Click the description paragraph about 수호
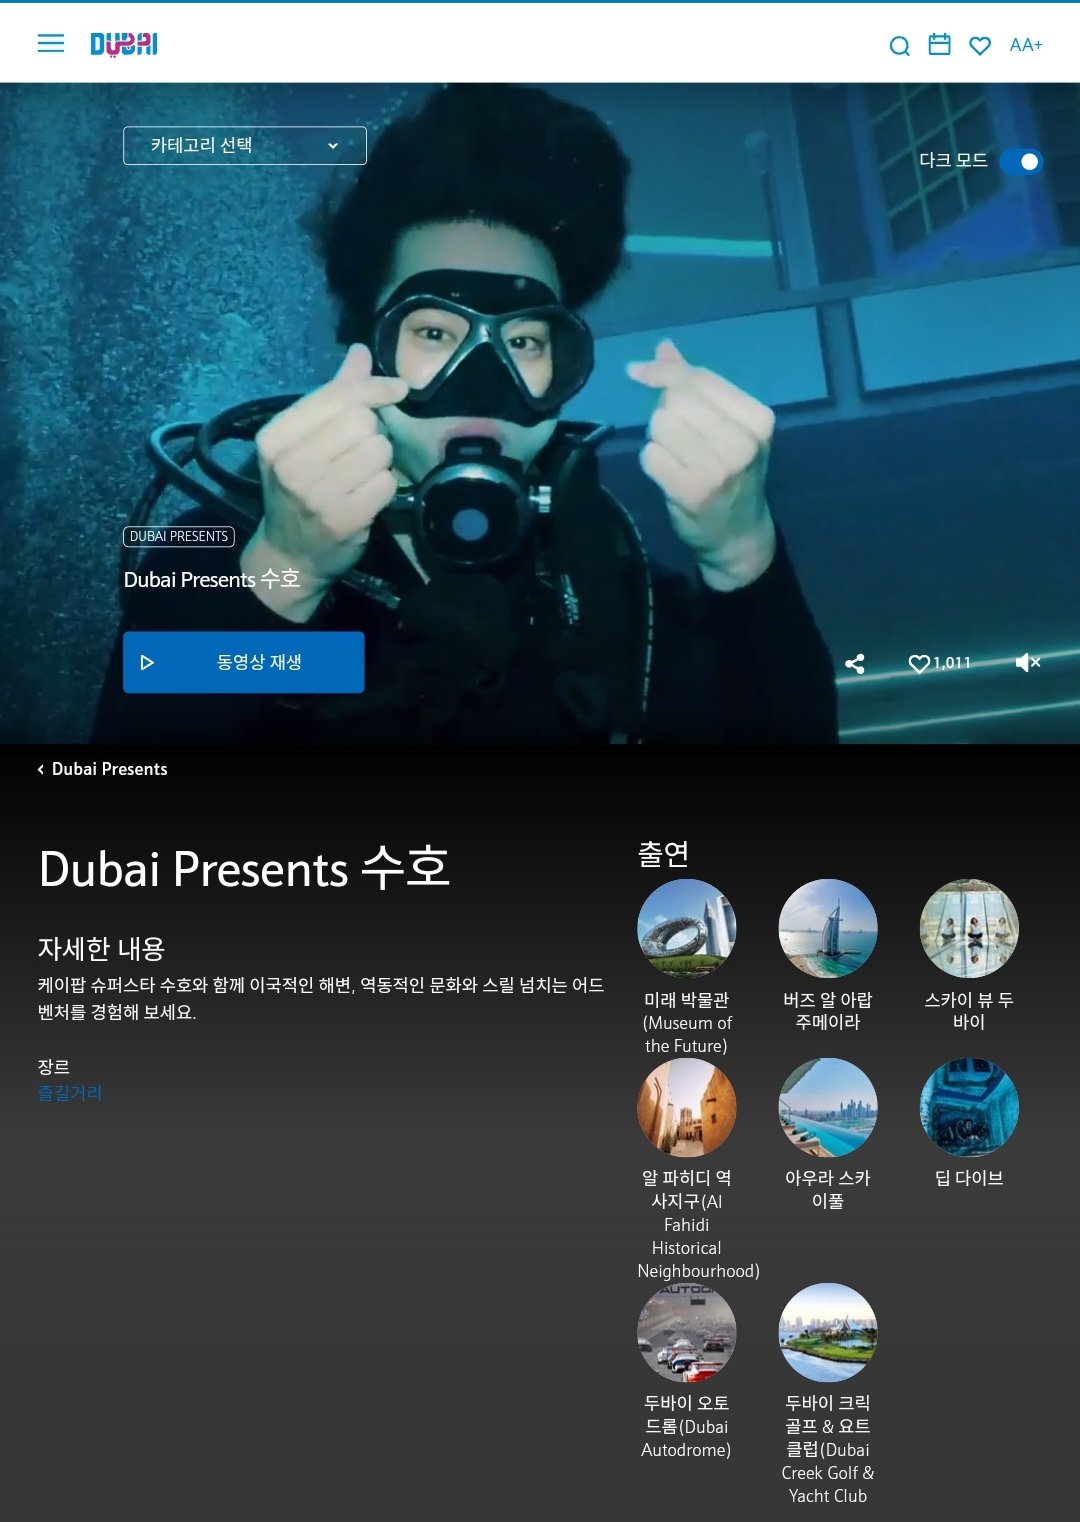Image resolution: width=1080 pixels, height=1522 pixels. (x=321, y=999)
